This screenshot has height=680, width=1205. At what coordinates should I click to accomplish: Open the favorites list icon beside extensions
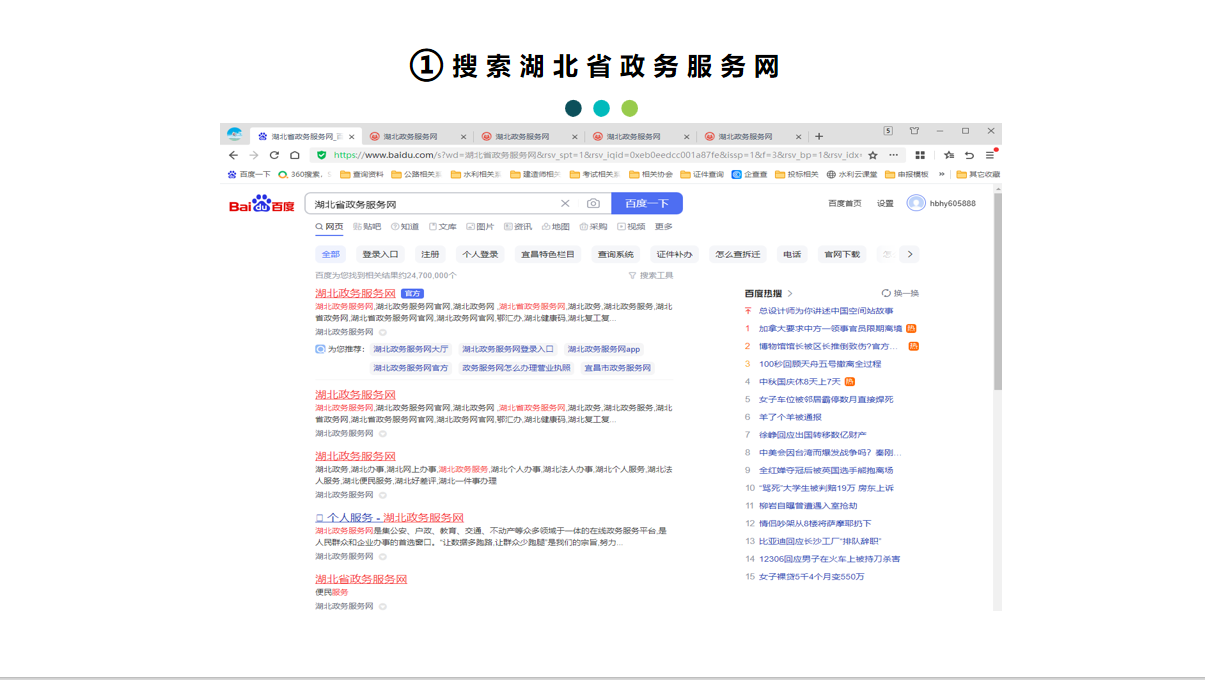pyautogui.click(x=949, y=155)
